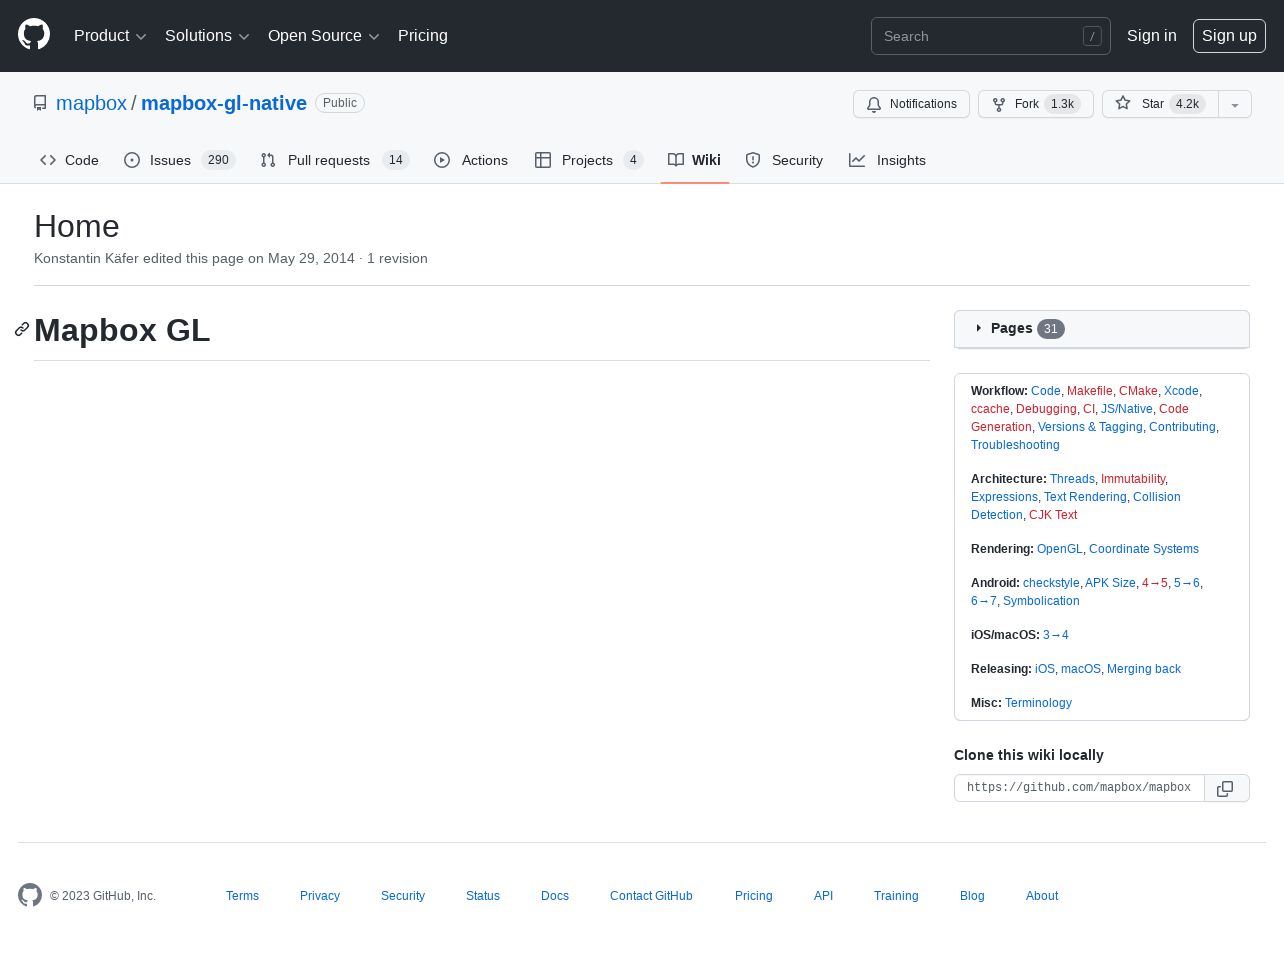Open the Product dropdown menu
Viewport: 1284px width, 957px height.
(110, 35)
